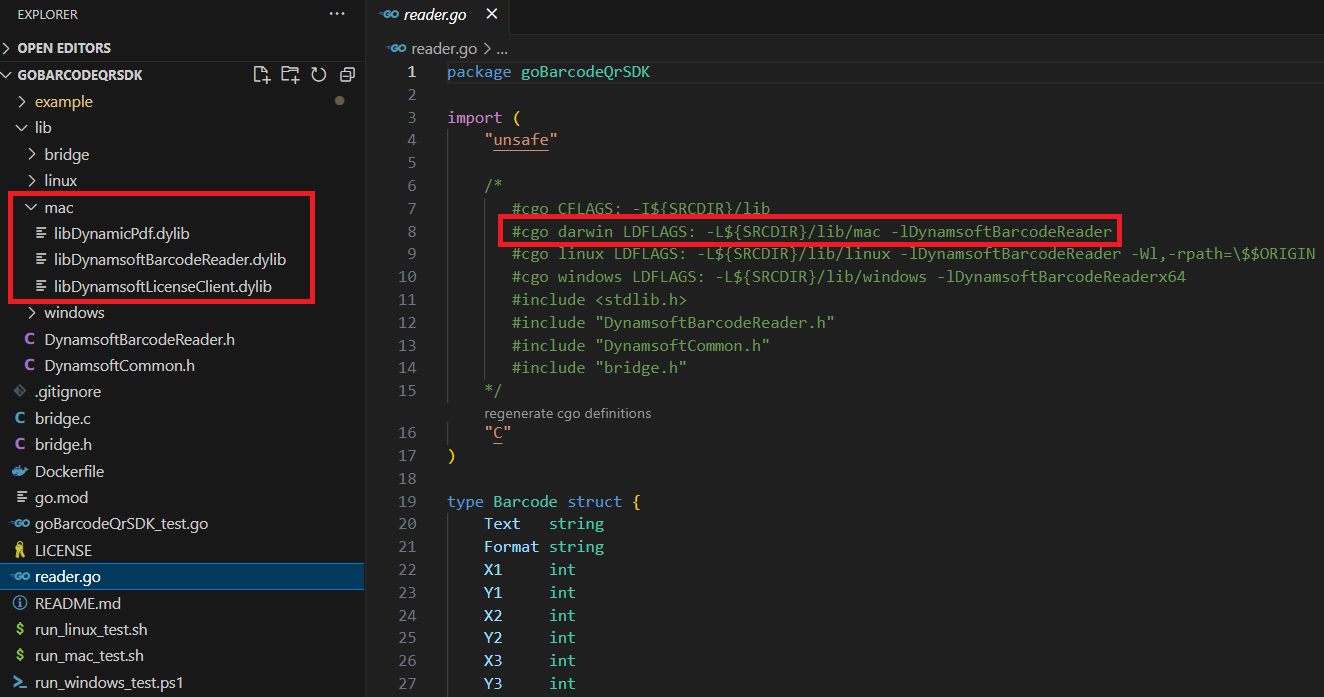Expand the Open Editors section

pyautogui.click(x=64, y=48)
